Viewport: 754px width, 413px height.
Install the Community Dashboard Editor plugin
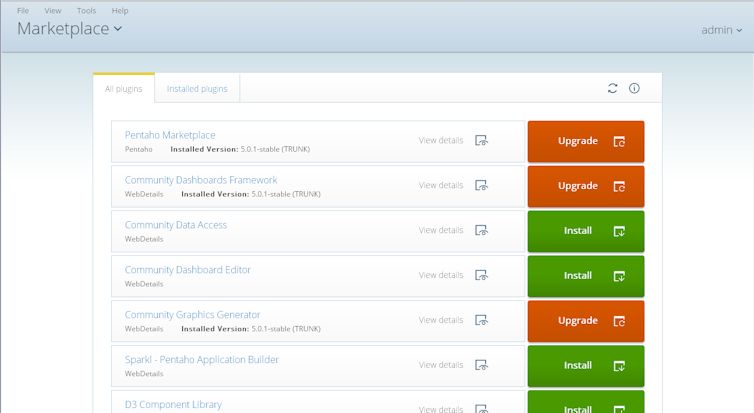tap(586, 276)
